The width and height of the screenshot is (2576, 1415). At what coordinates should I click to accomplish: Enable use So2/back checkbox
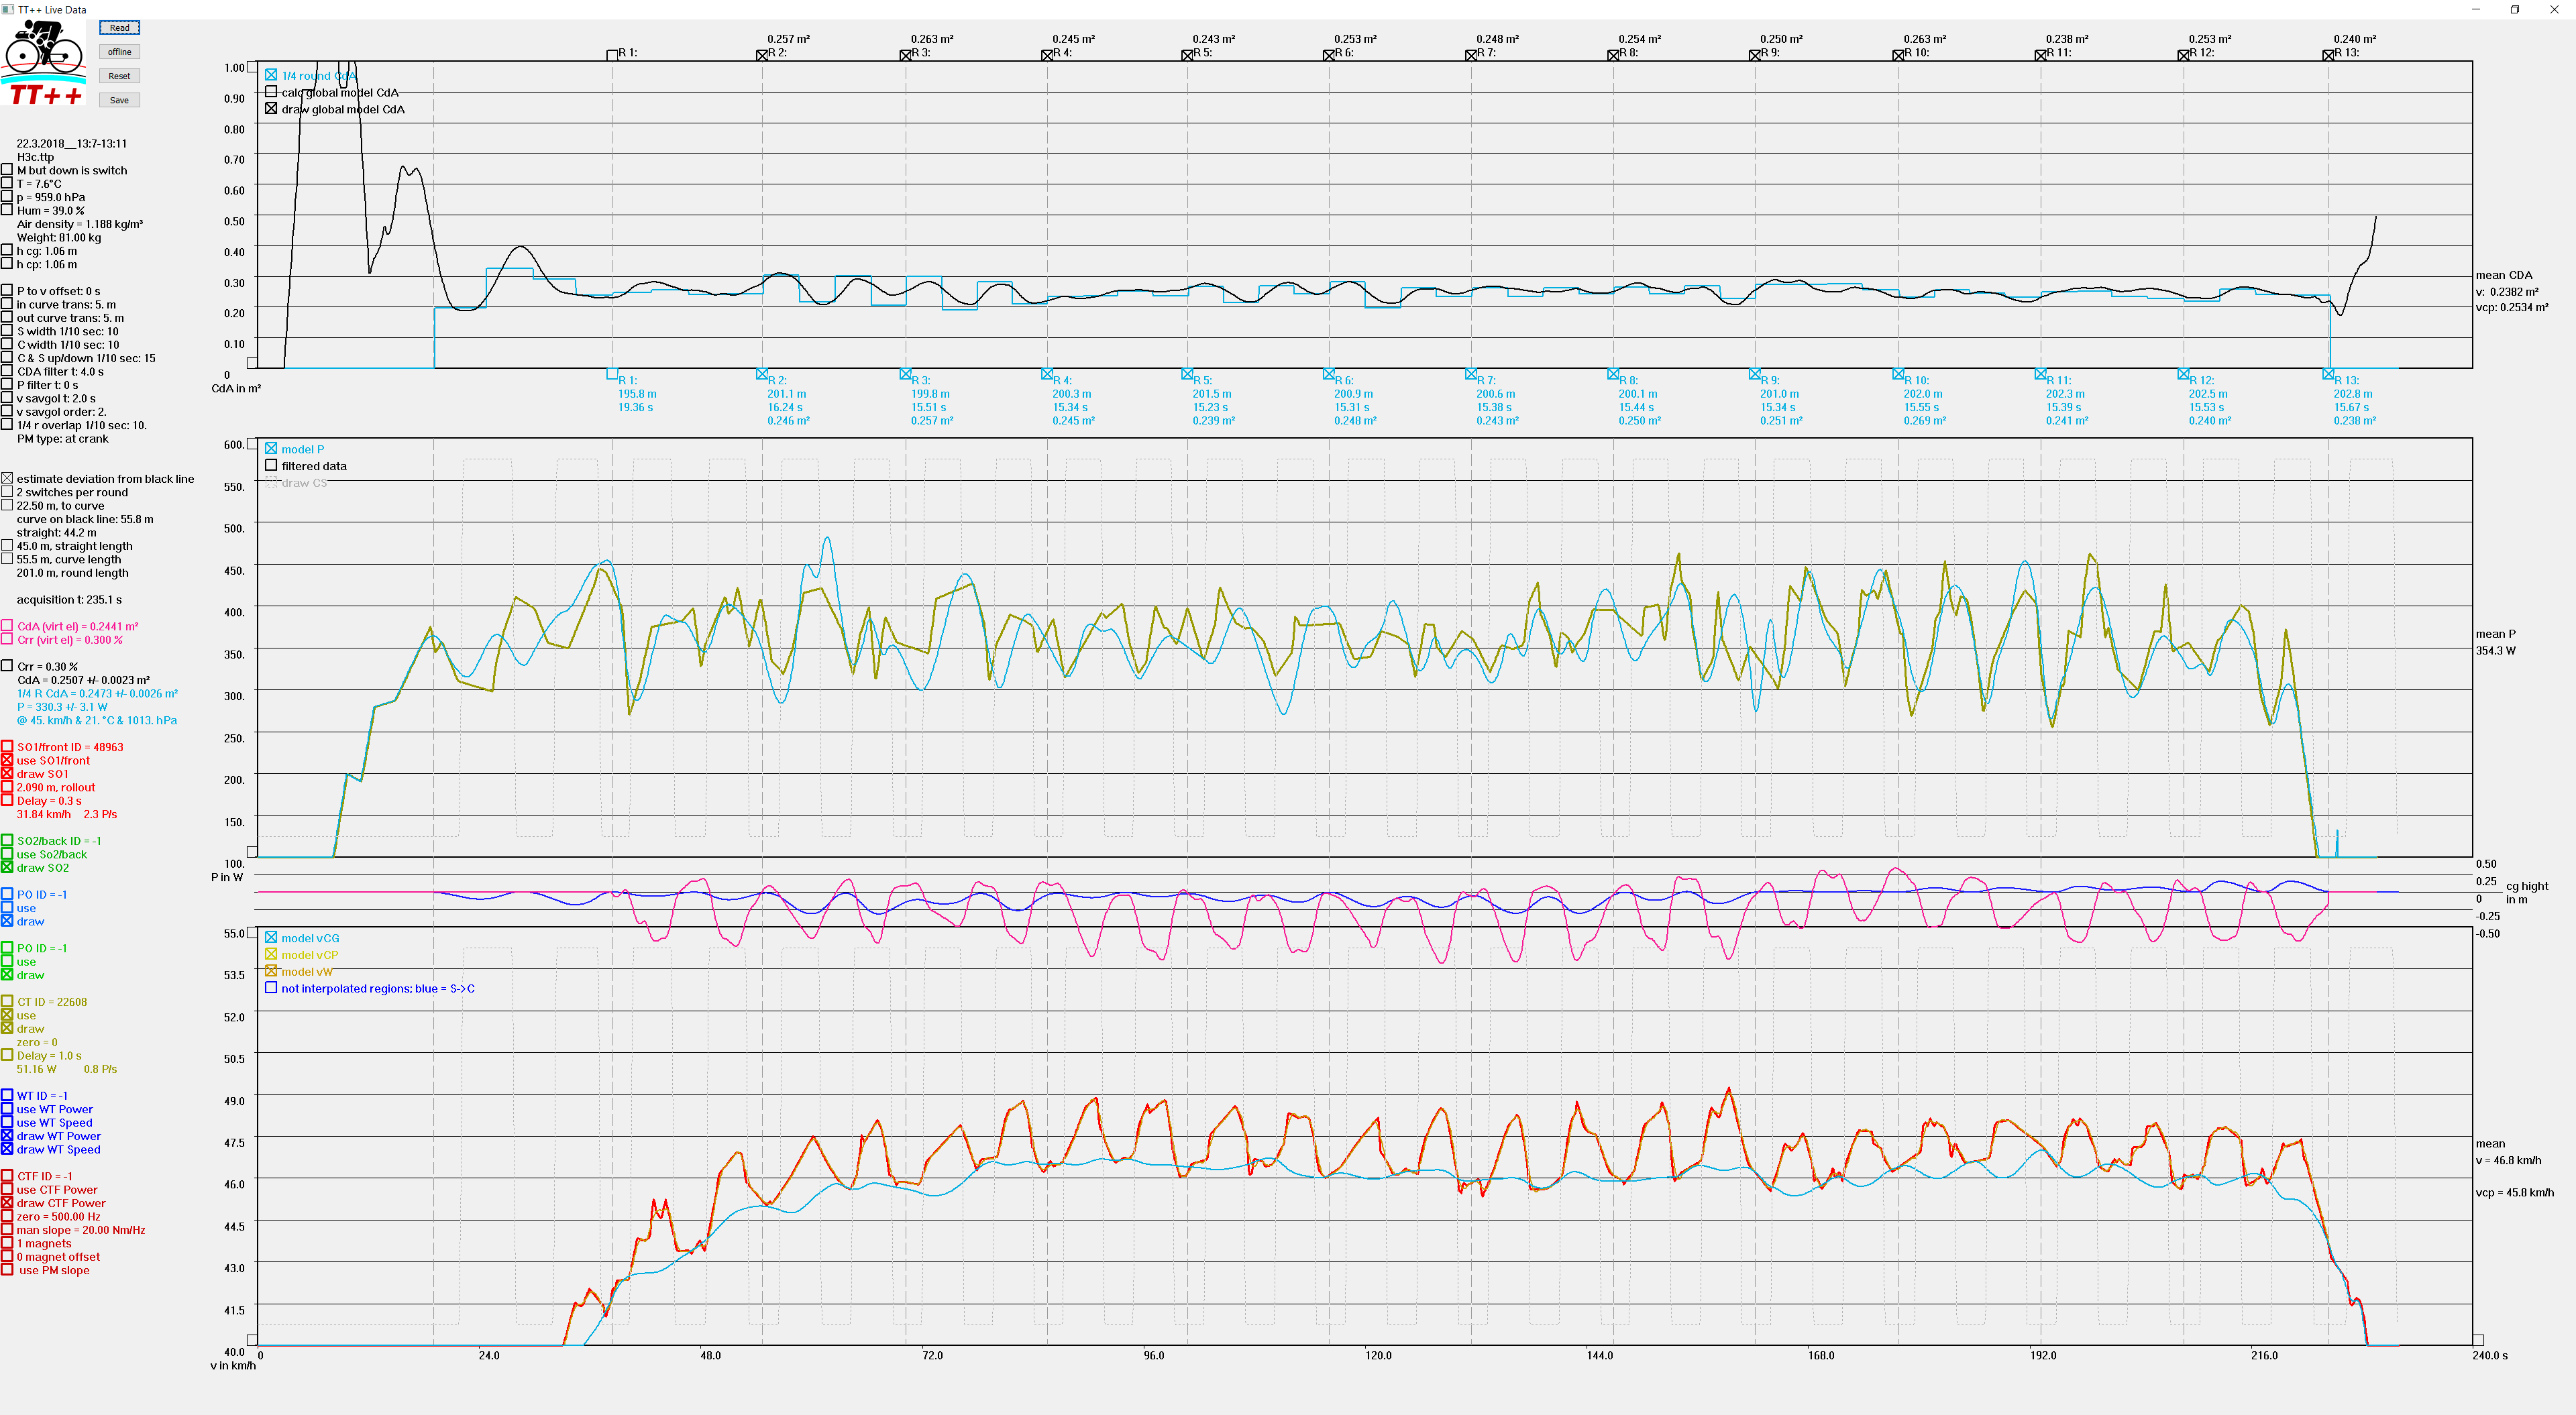tap(7, 854)
